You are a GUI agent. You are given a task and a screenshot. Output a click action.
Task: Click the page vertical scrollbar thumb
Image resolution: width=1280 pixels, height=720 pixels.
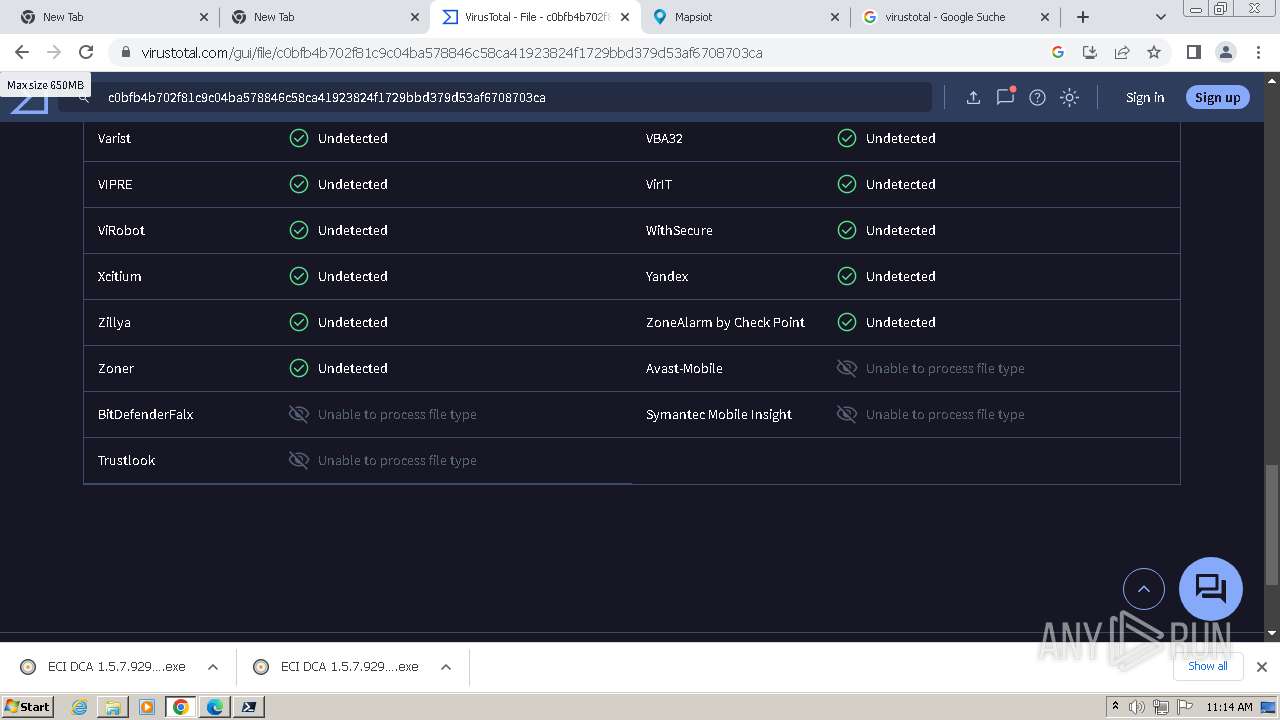point(1272,524)
